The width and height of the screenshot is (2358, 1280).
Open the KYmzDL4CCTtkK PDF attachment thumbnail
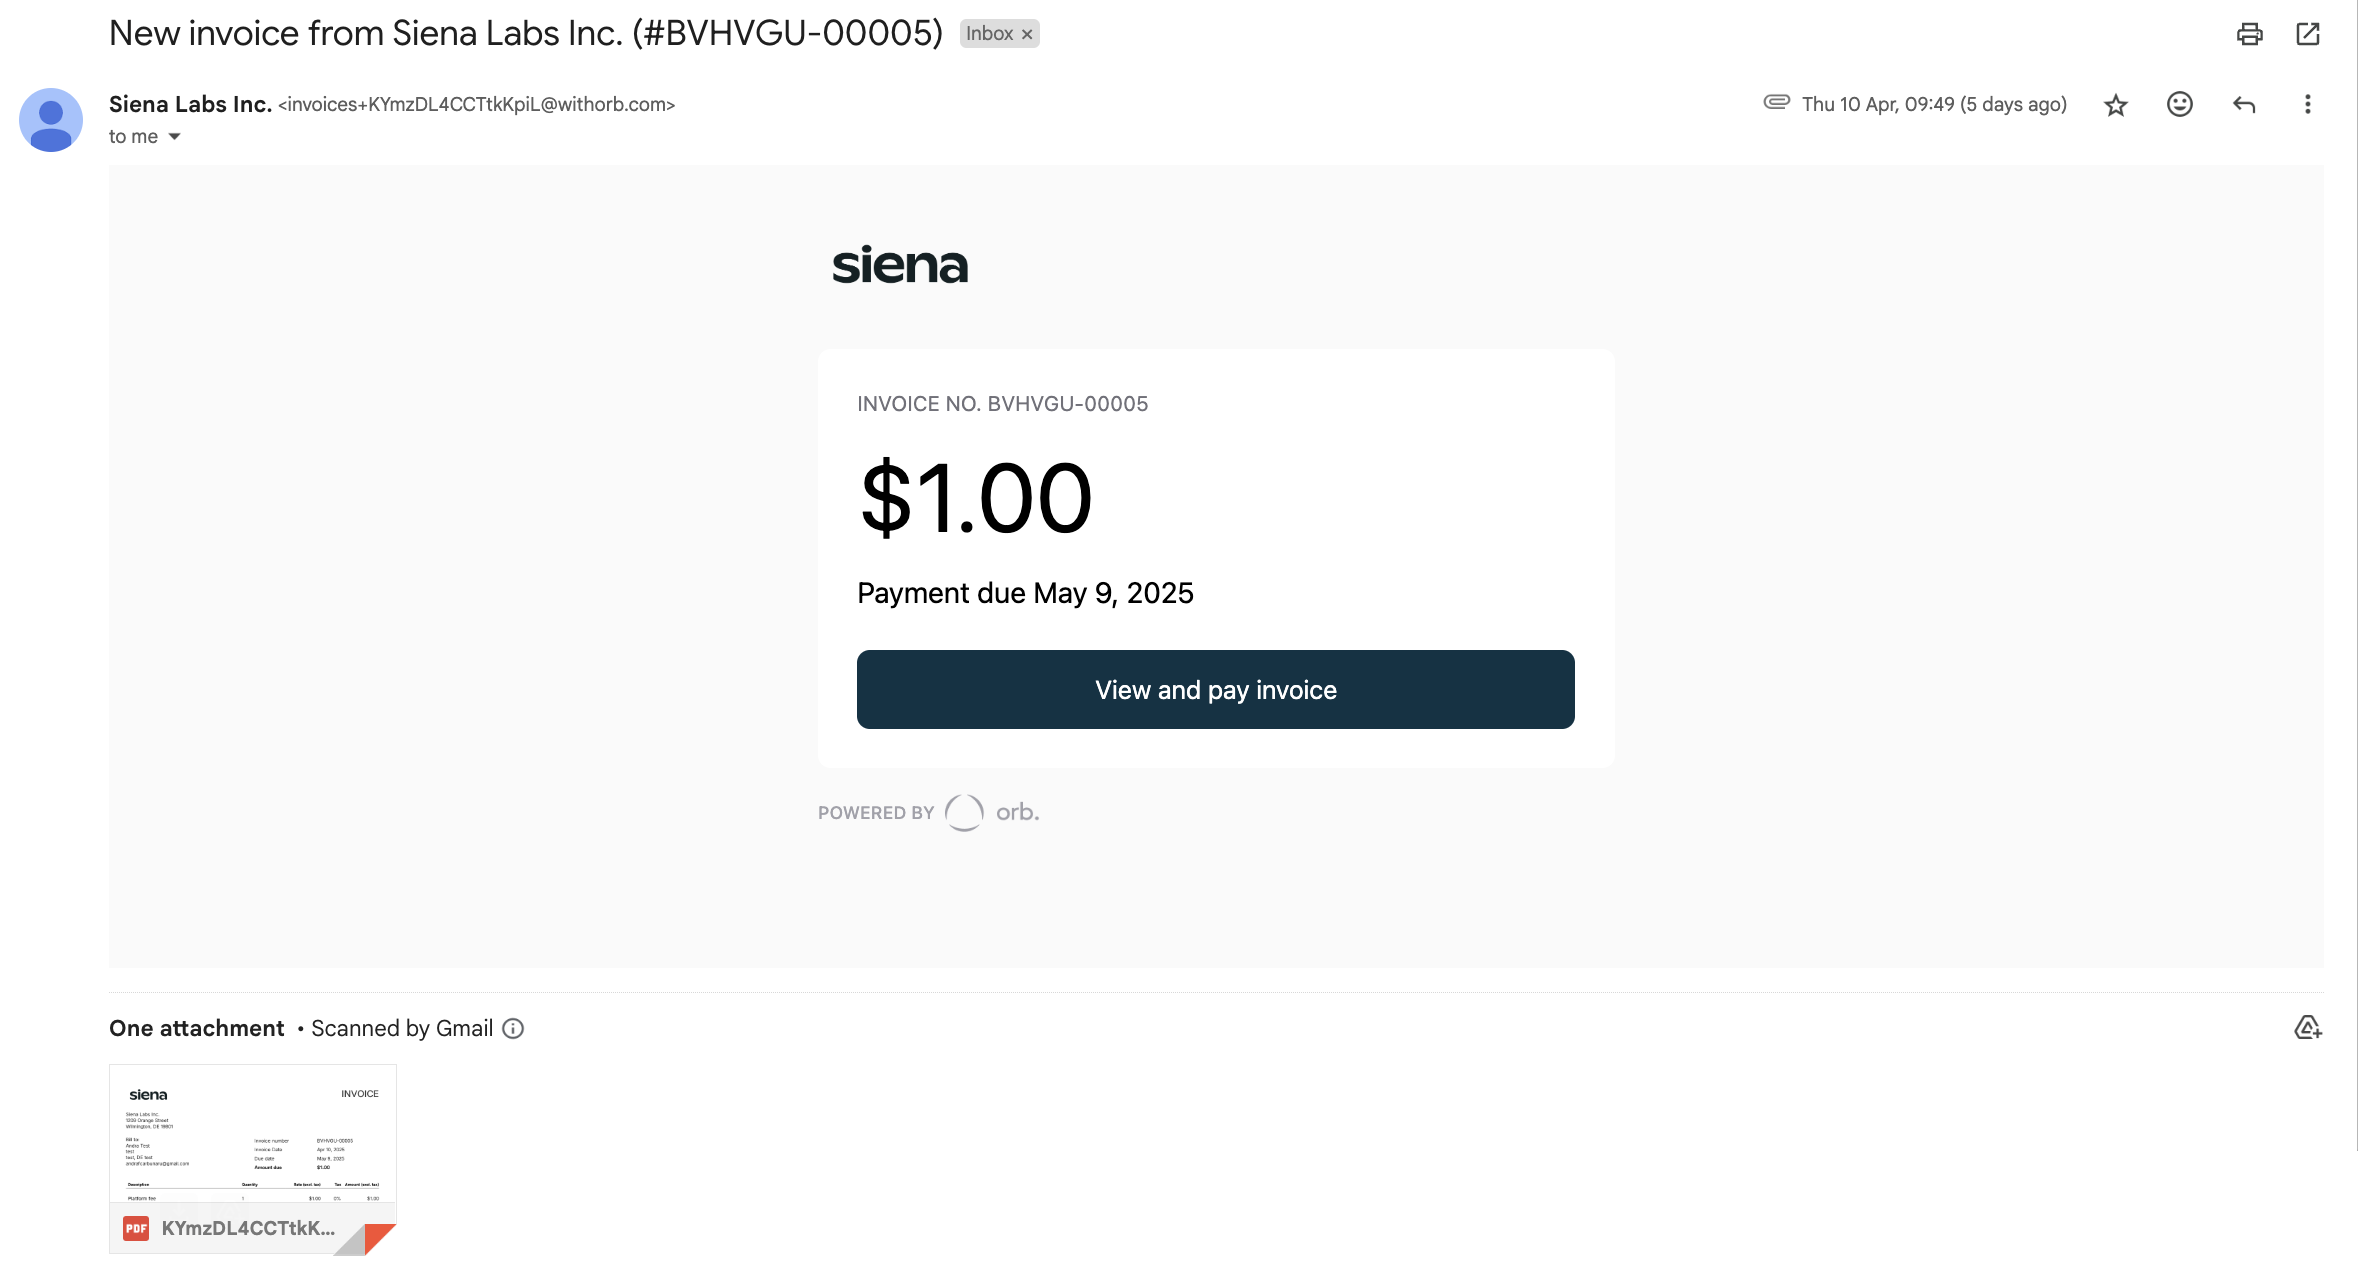(x=253, y=1158)
